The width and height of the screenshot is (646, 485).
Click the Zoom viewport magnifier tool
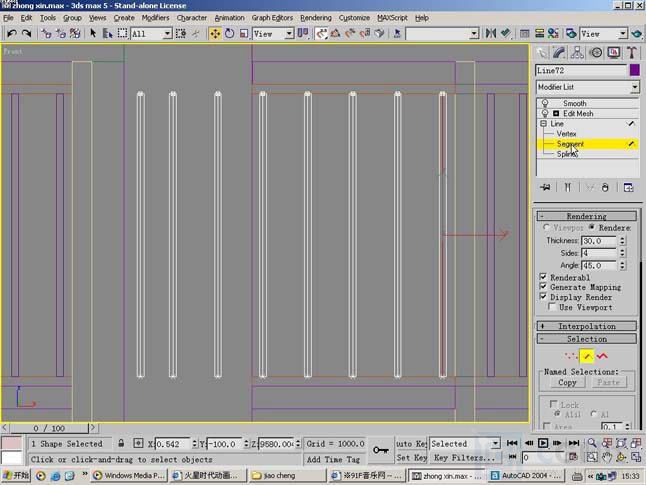pyautogui.click(x=592, y=443)
